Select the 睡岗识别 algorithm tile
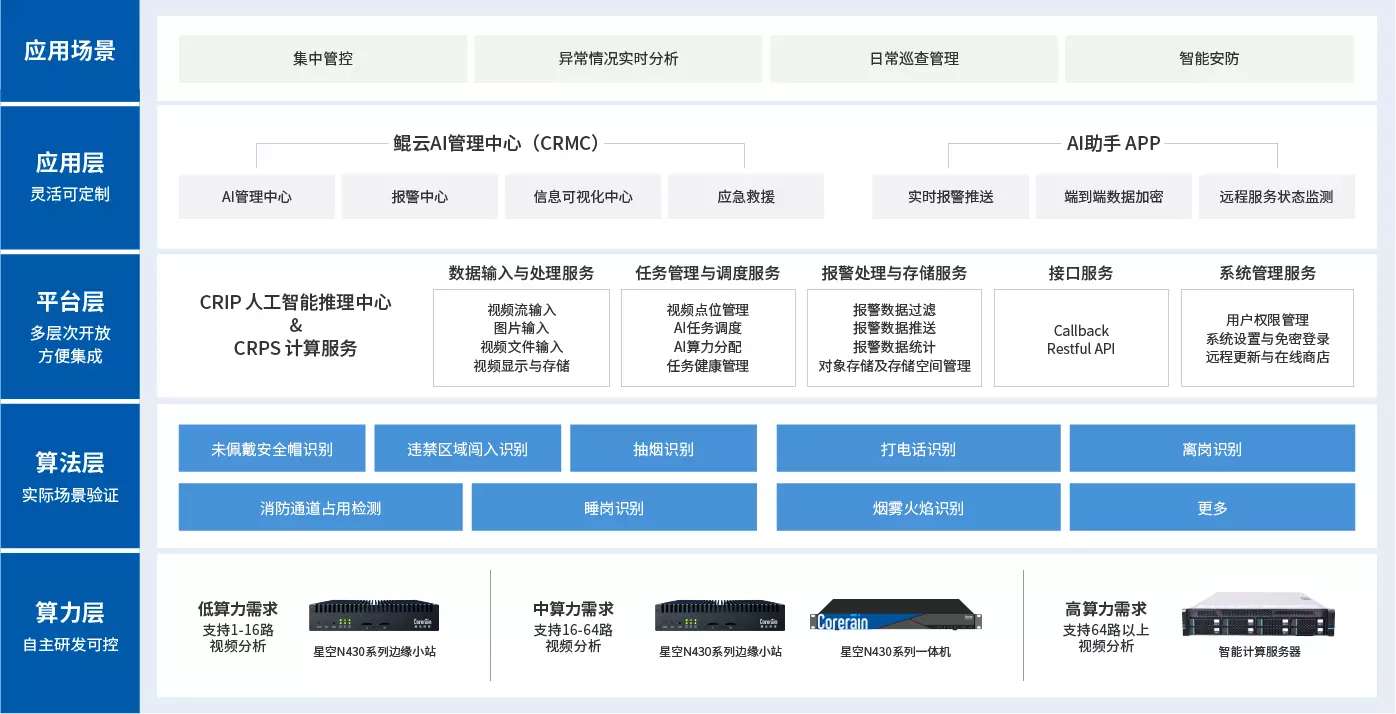Viewport: 1396px width, 714px height. tap(614, 507)
